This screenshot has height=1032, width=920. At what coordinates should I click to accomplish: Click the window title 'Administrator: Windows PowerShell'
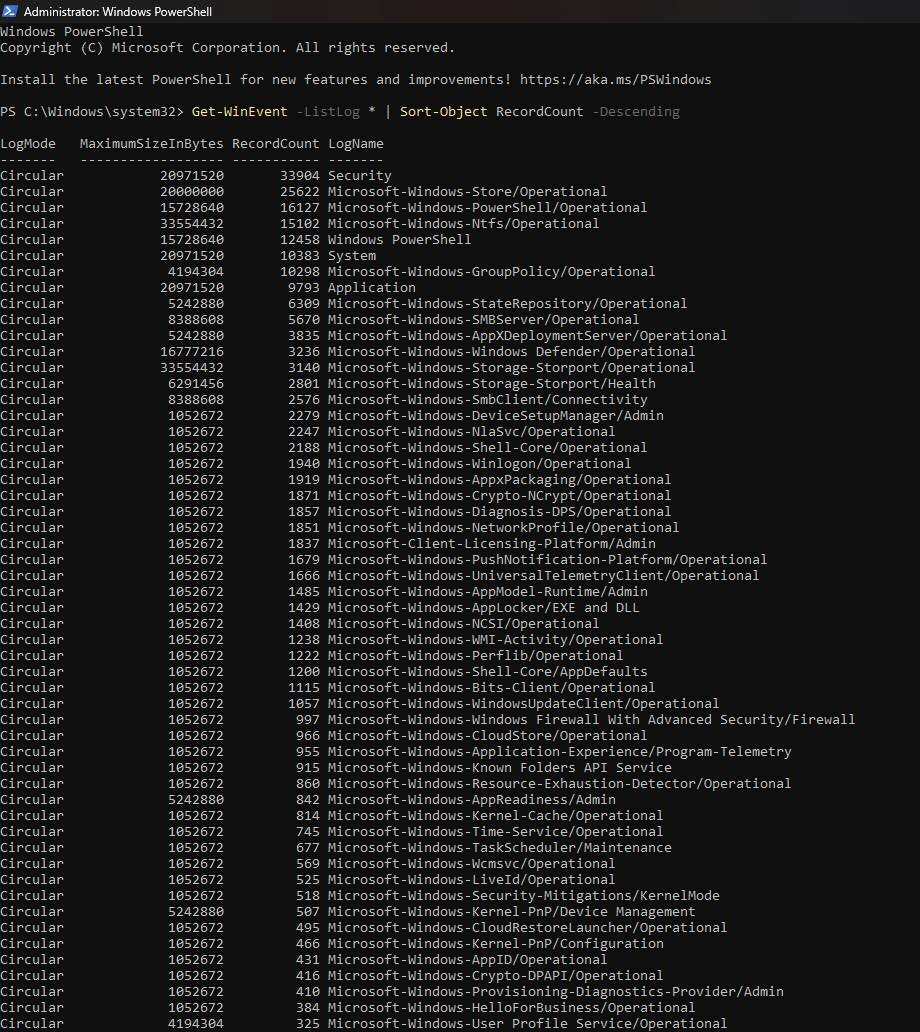coord(118,11)
